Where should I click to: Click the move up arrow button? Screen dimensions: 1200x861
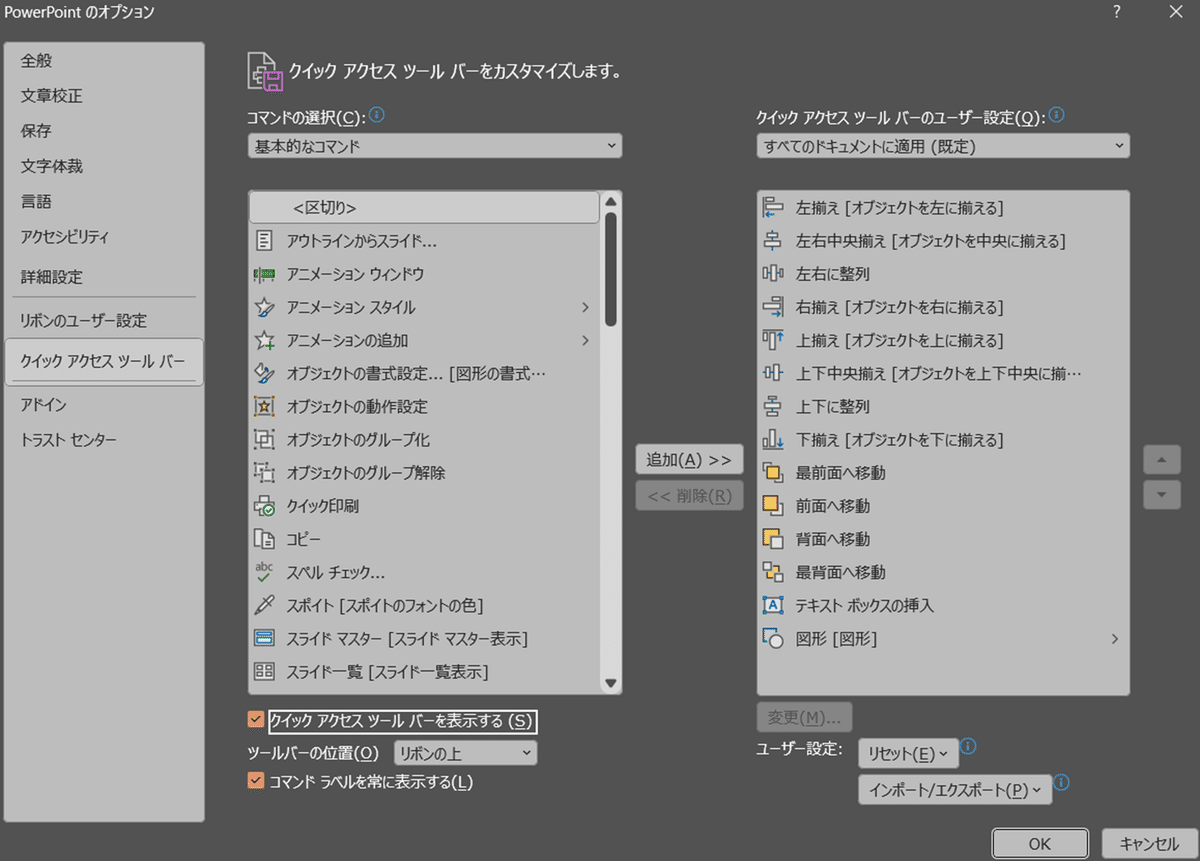coord(1161,460)
